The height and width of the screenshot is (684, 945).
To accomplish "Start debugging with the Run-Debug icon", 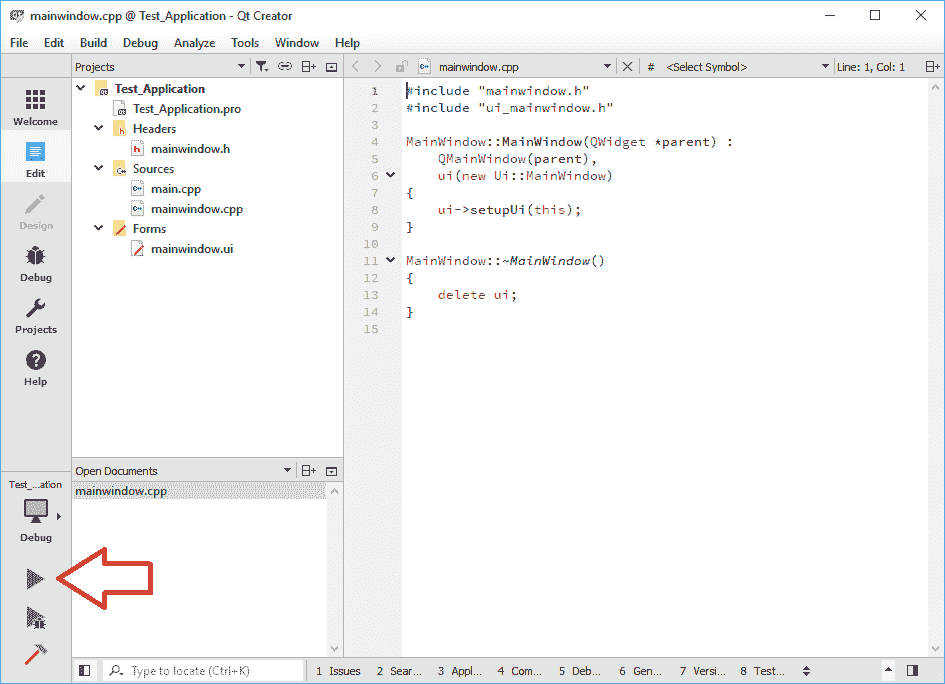I will tap(35, 617).
